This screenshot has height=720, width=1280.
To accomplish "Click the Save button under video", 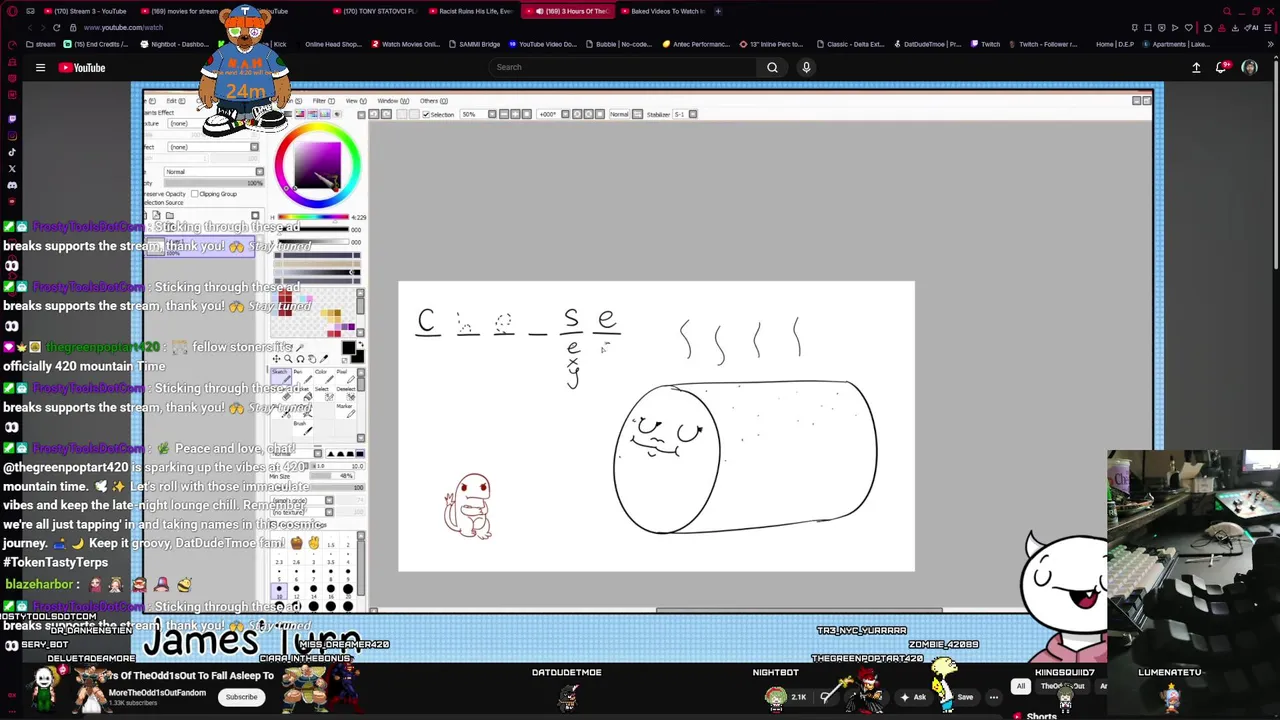I will click(x=964, y=697).
